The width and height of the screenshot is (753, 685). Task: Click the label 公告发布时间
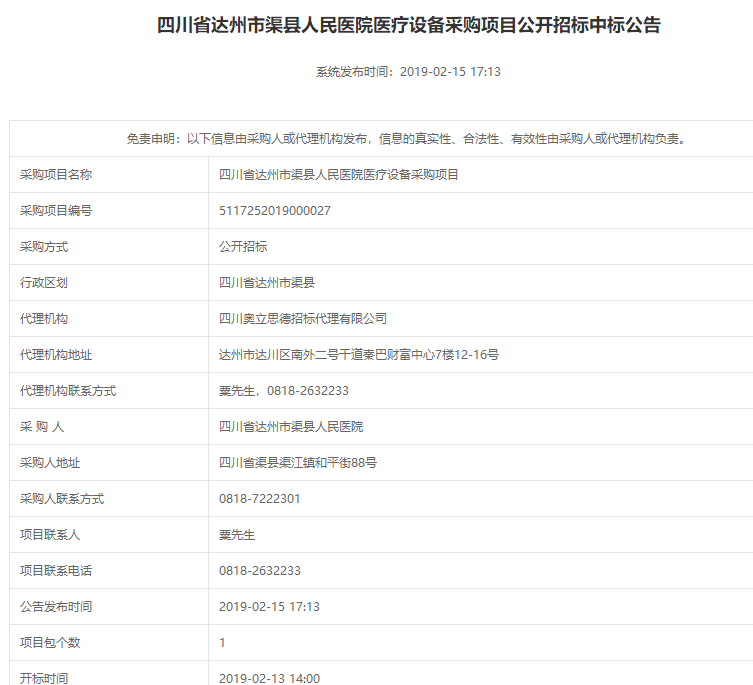click(x=56, y=607)
